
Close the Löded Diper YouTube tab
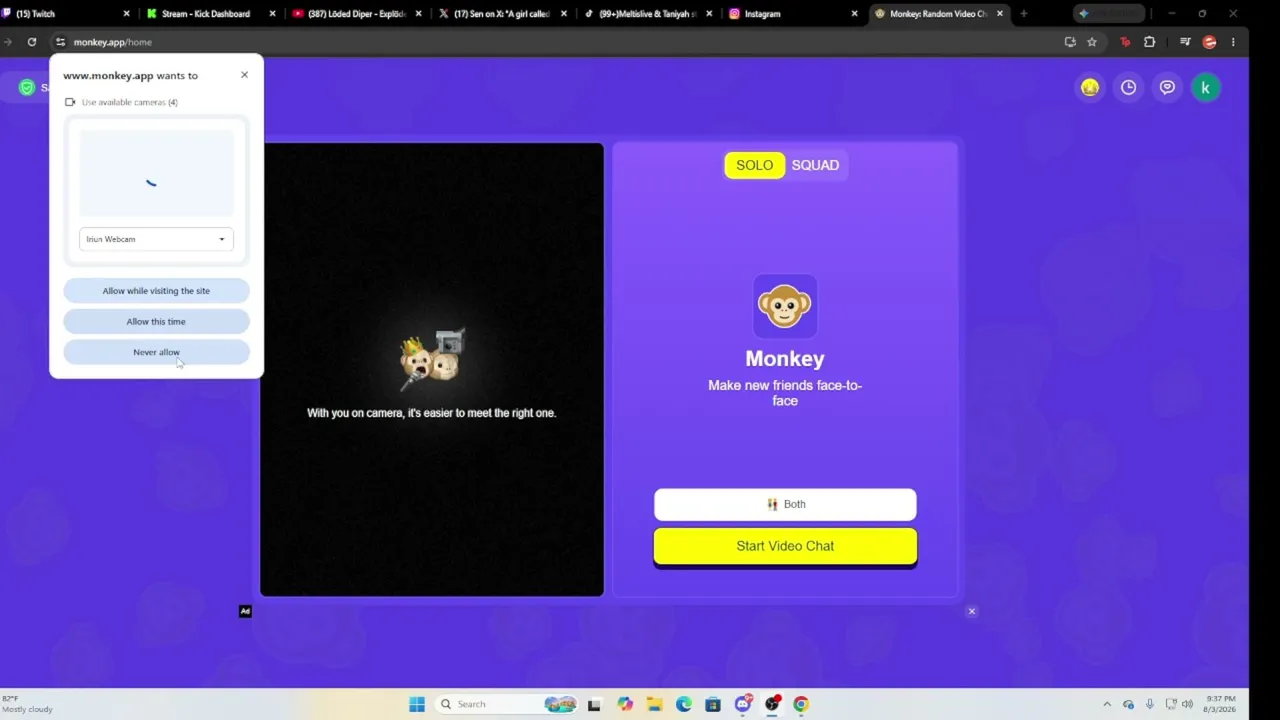(x=418, y=14)
